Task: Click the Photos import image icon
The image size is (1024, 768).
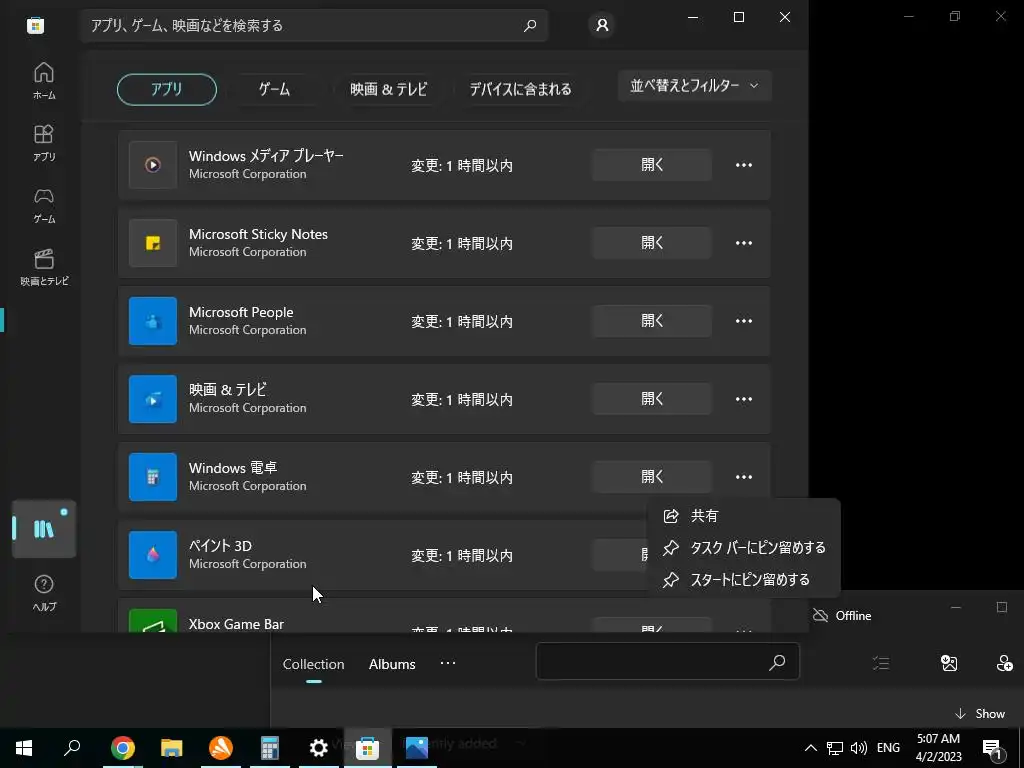Action: pyautogui.click(x=949, y=664)
